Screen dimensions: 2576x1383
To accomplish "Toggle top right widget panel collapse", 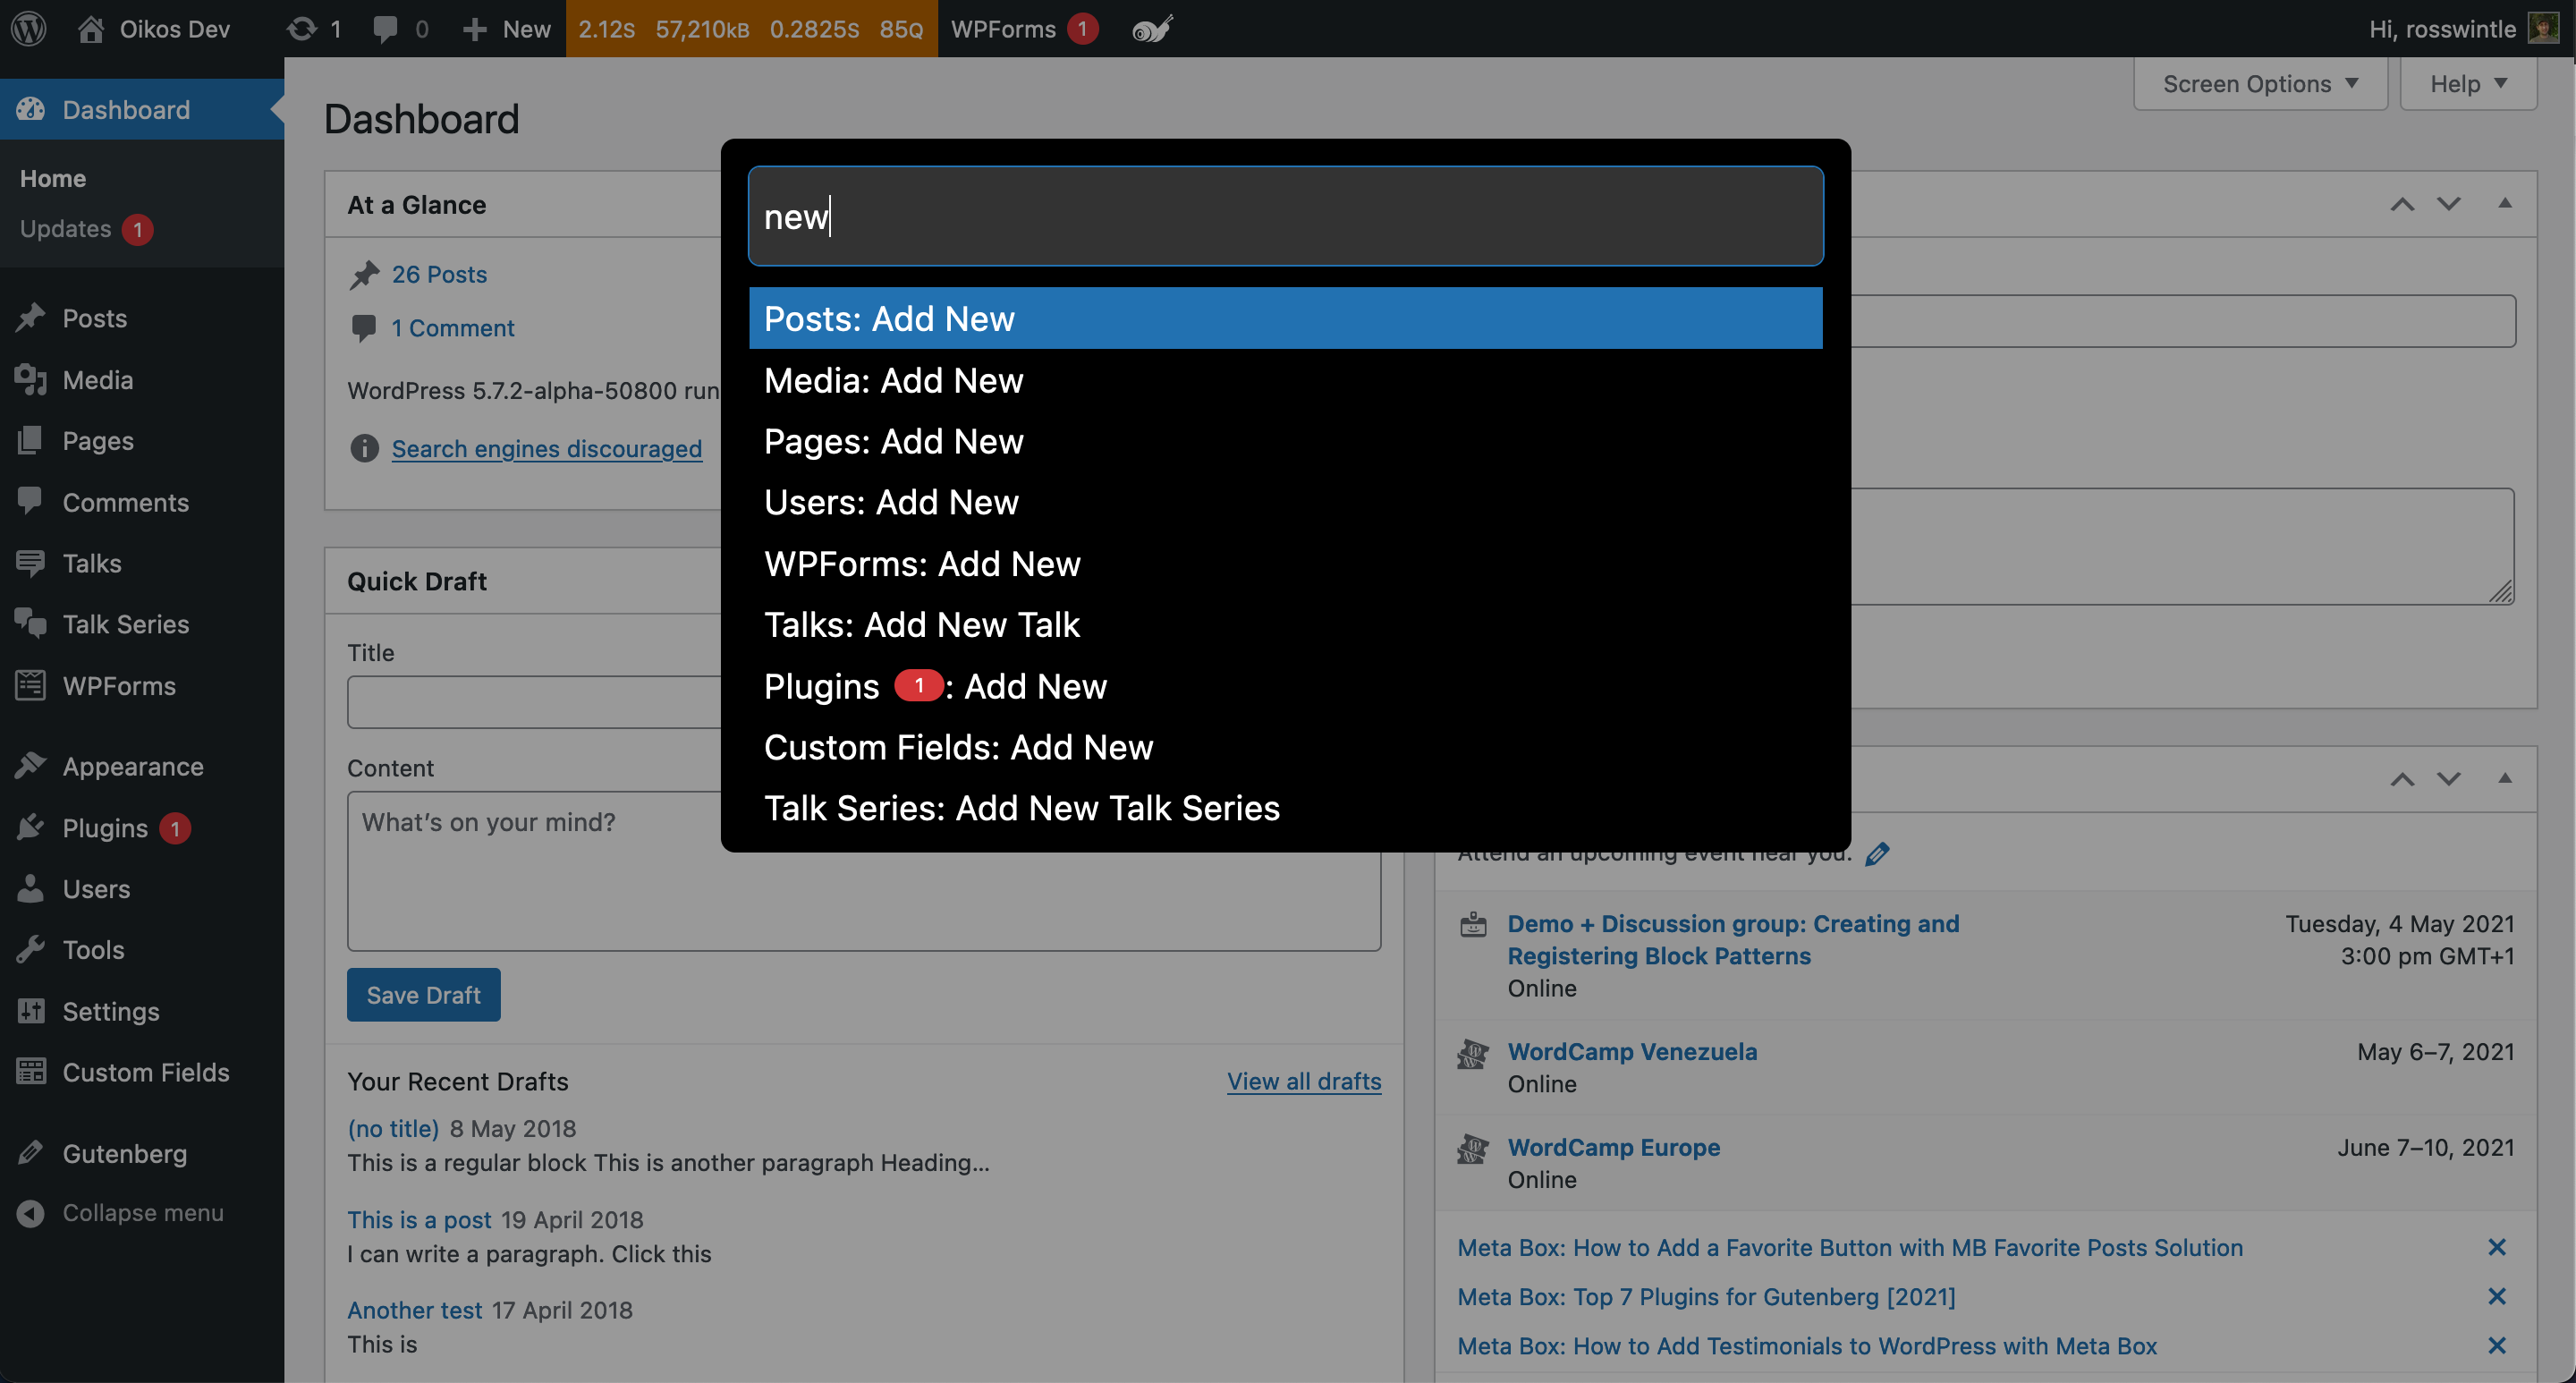I will click(x=2504, y=203).
